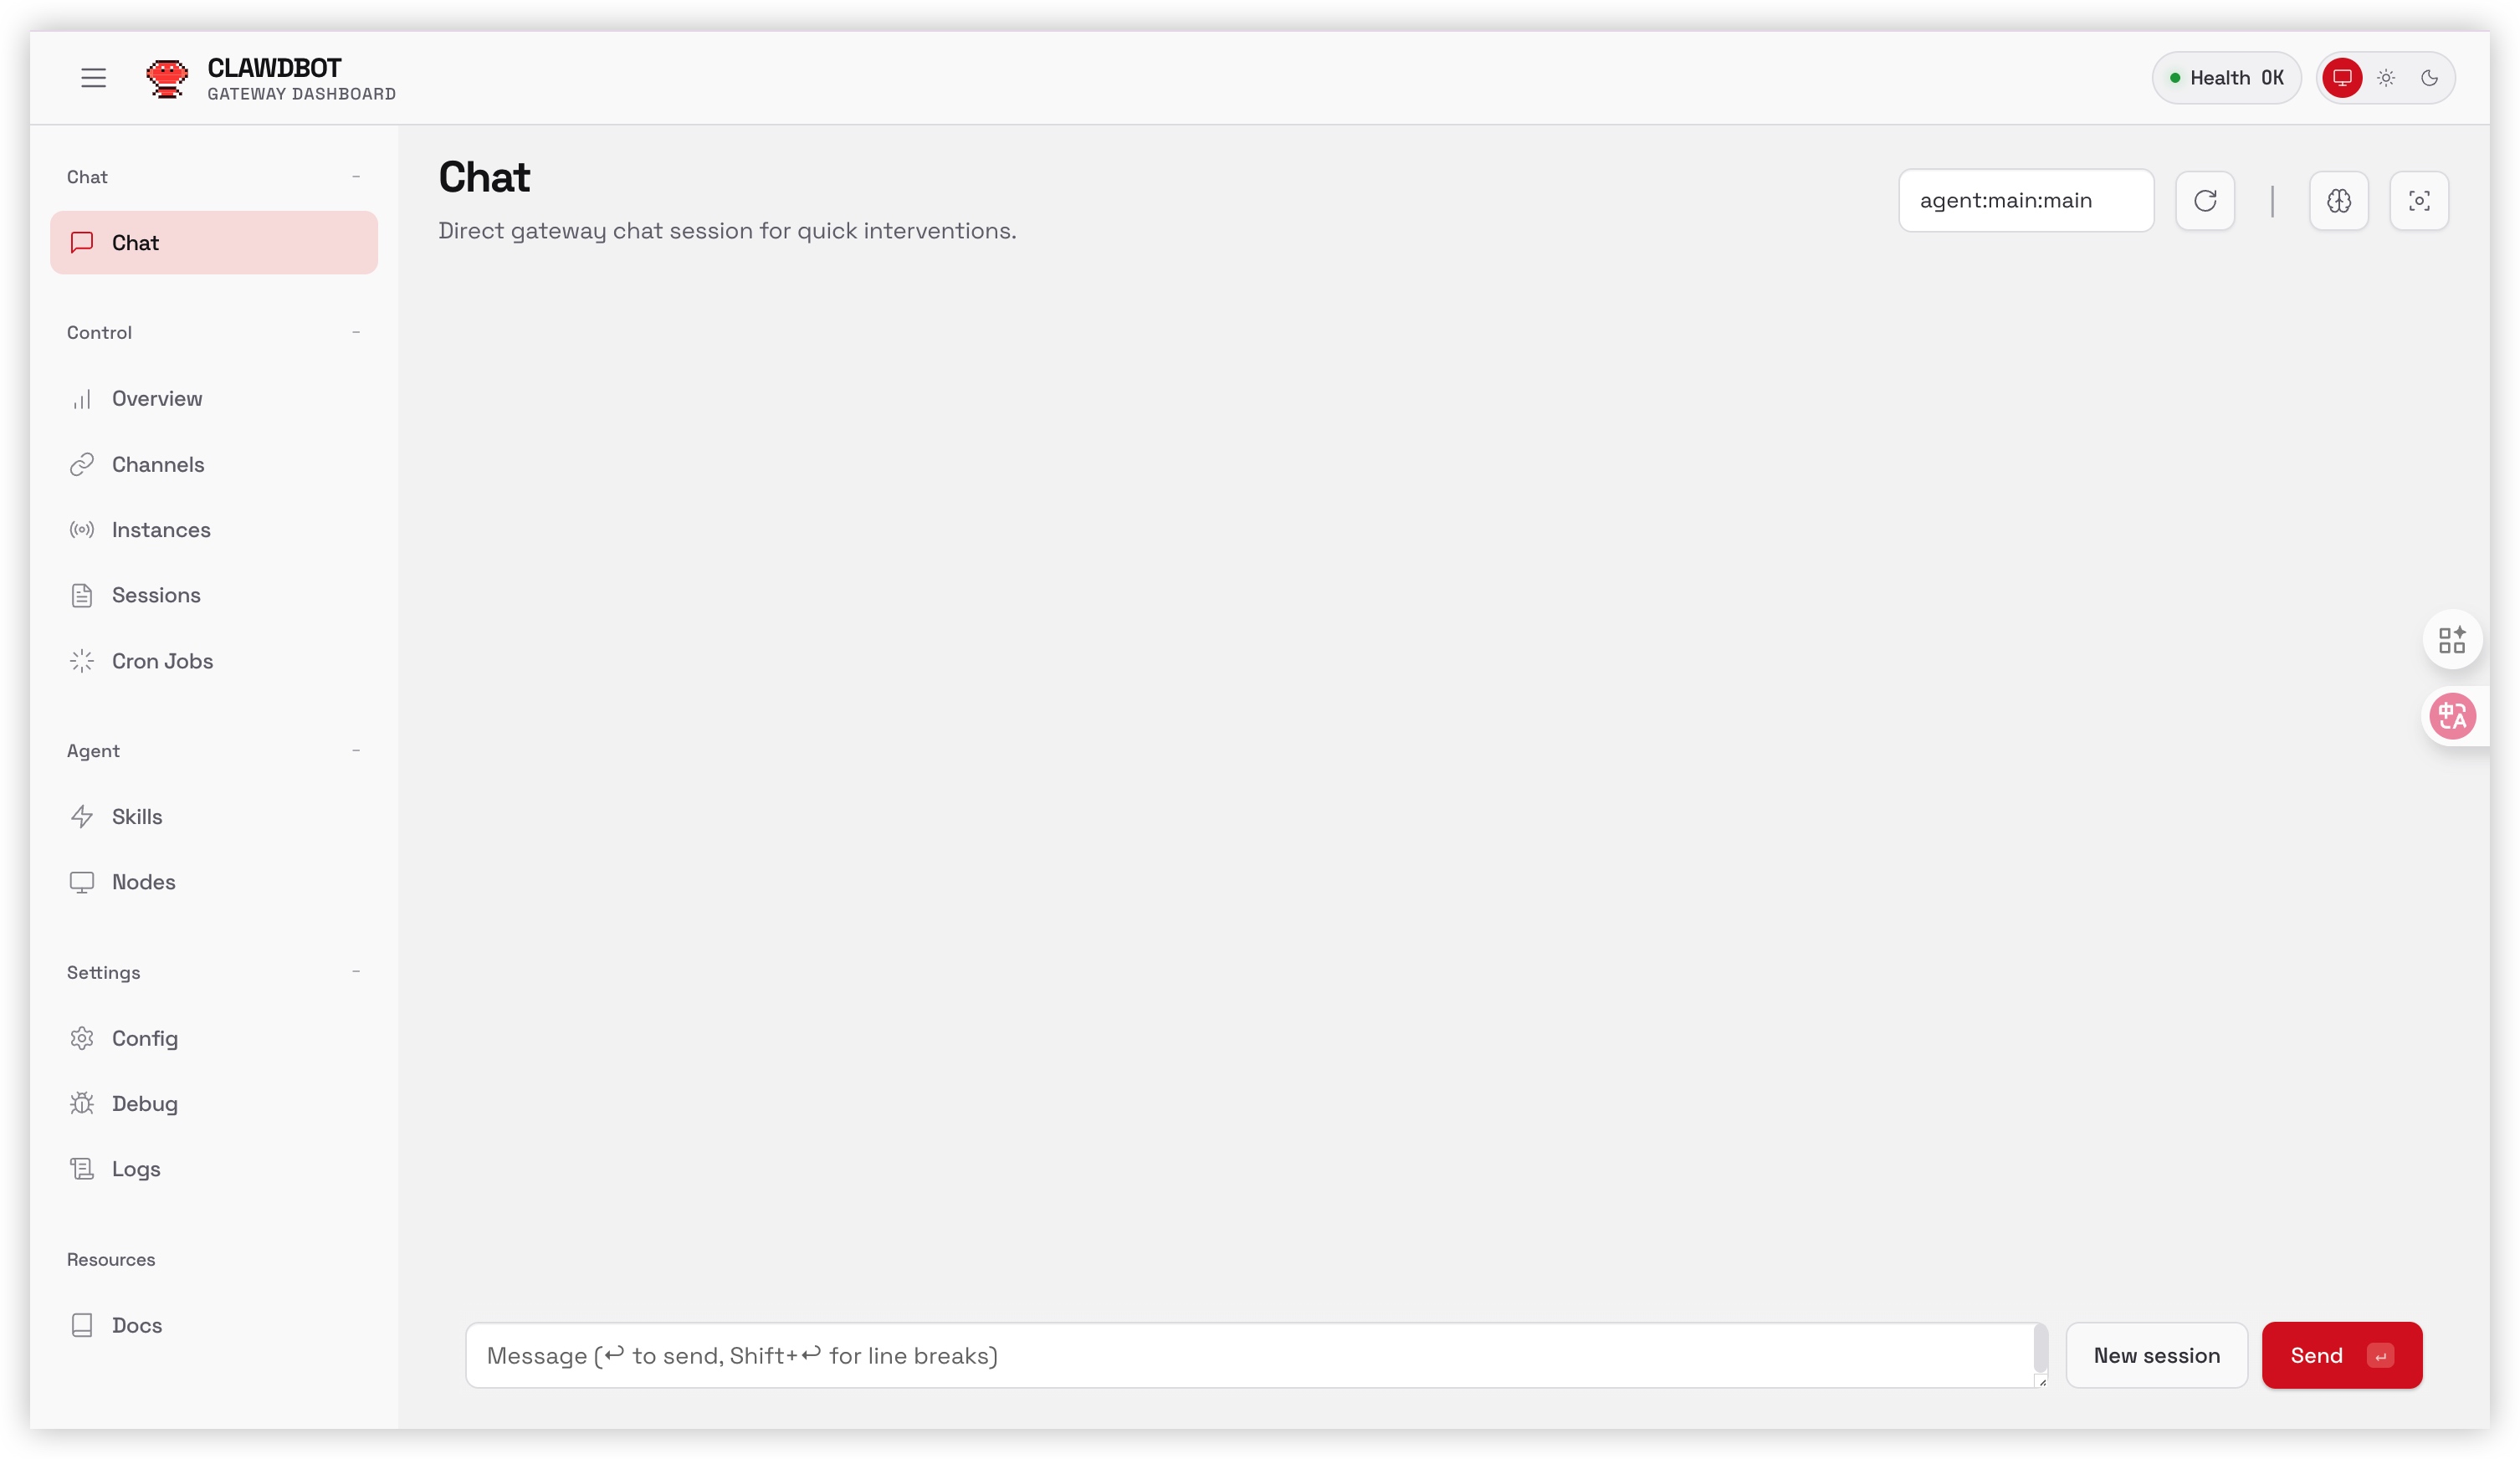Click the focus mode icon

[2418, 201]
